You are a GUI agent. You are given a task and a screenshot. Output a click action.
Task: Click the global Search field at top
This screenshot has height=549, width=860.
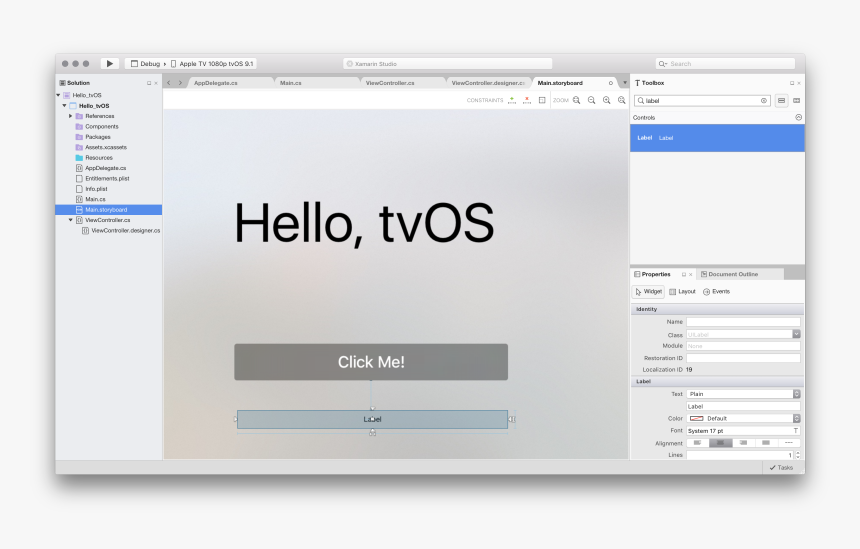click(x=725, y=64)
